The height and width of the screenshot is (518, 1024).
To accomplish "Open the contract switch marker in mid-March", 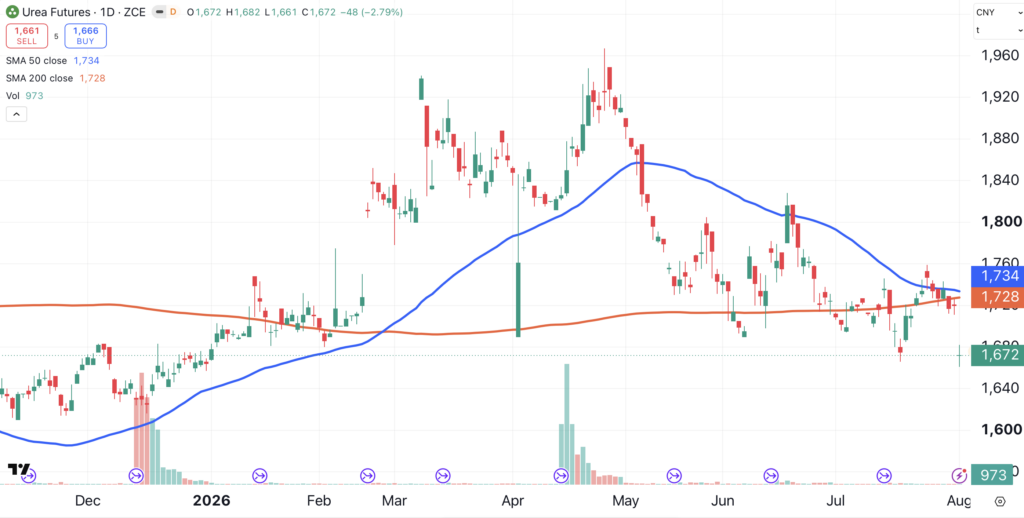I will pyautogui.click(x=443, y=476).
